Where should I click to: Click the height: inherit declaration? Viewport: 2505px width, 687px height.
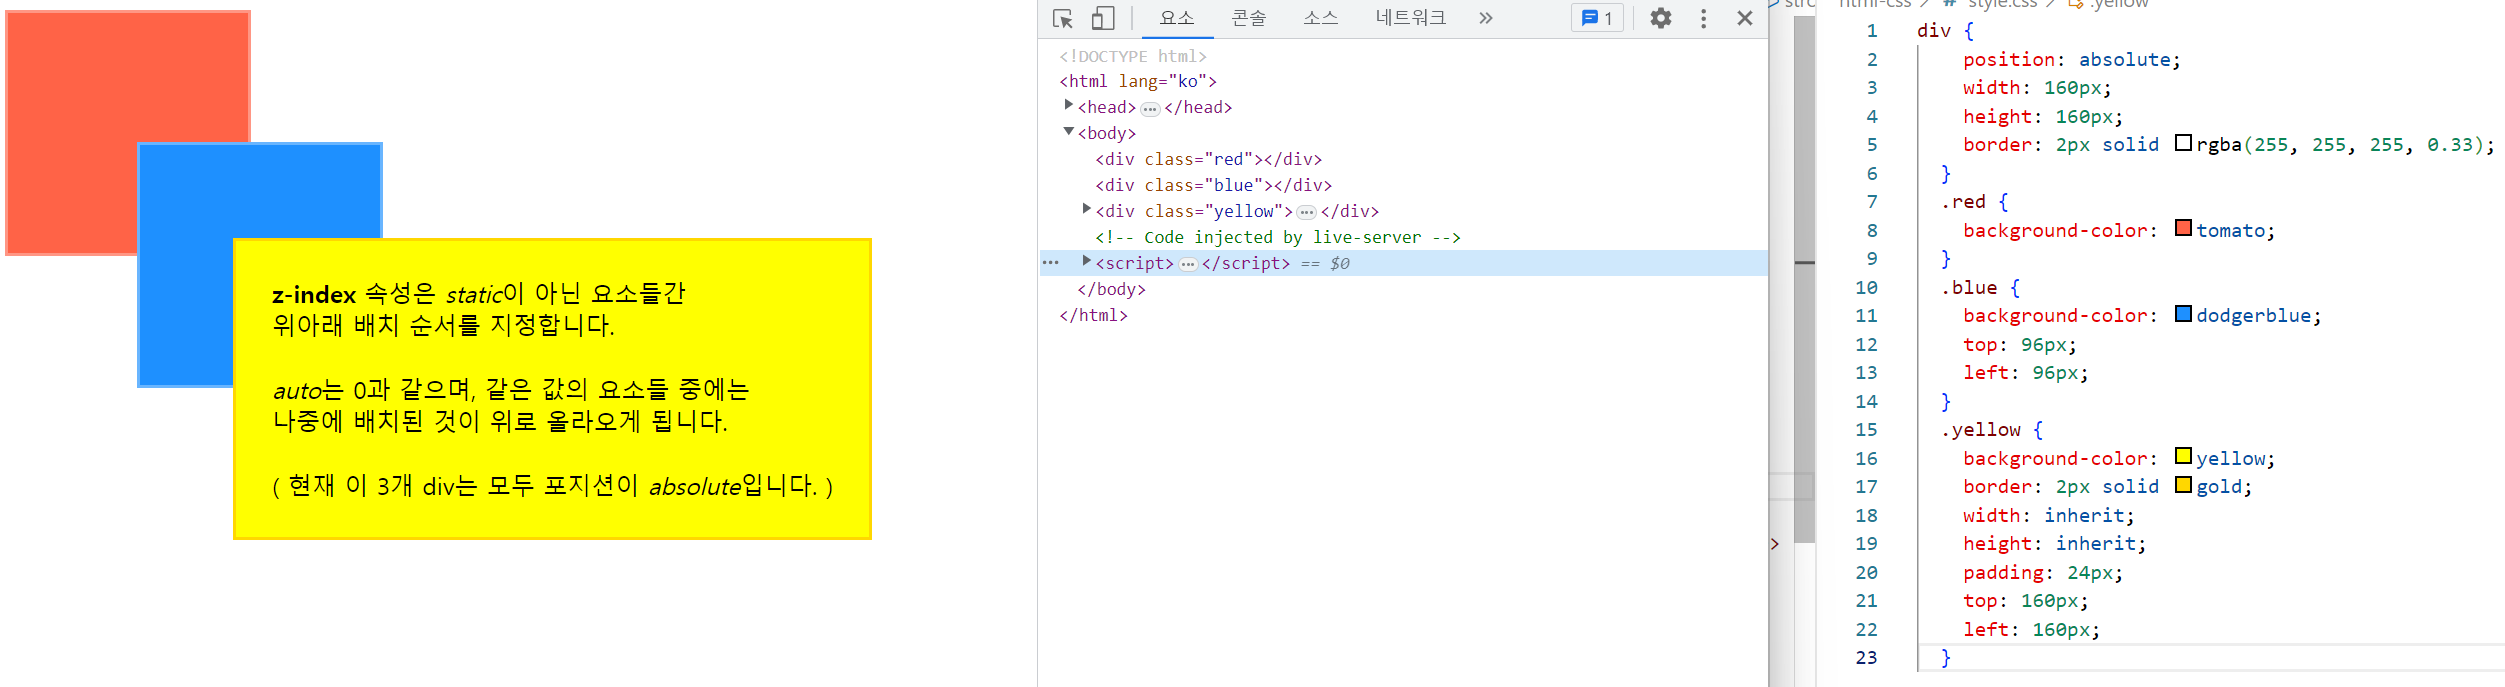click(2054, 544)
